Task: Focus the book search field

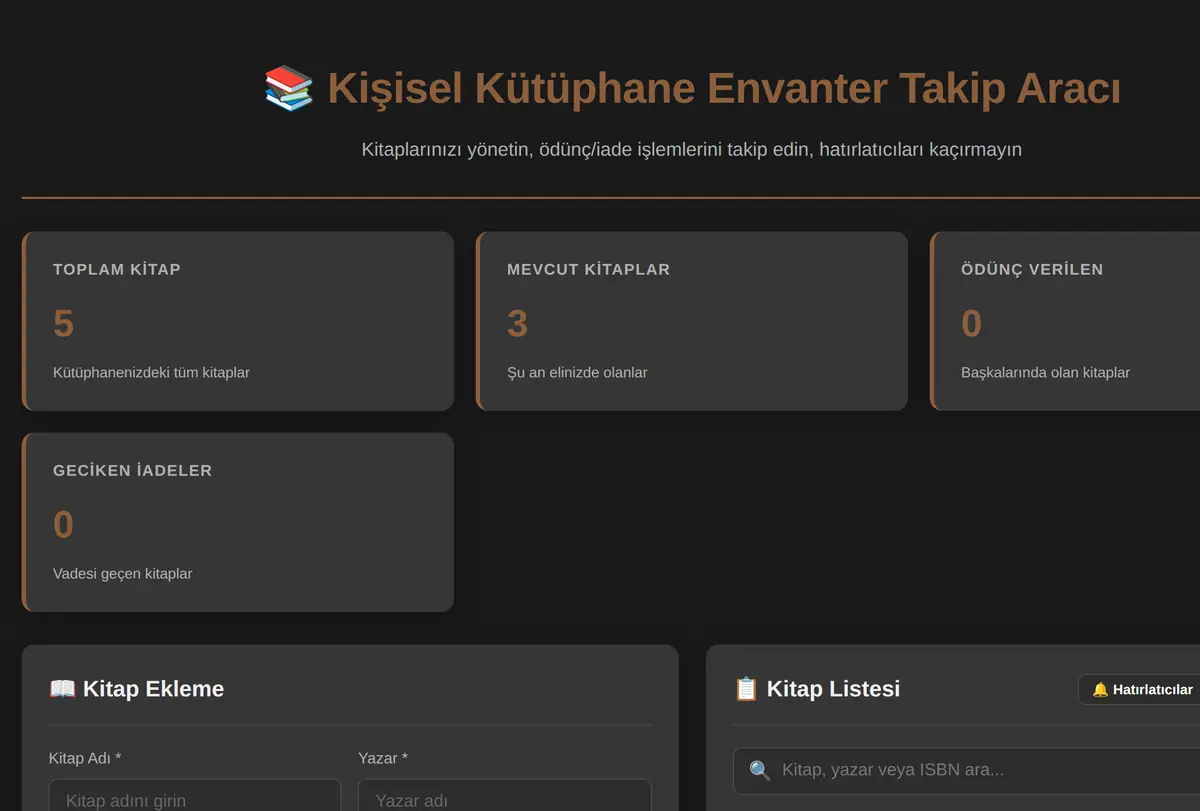Action: click(x=966, y=770)
